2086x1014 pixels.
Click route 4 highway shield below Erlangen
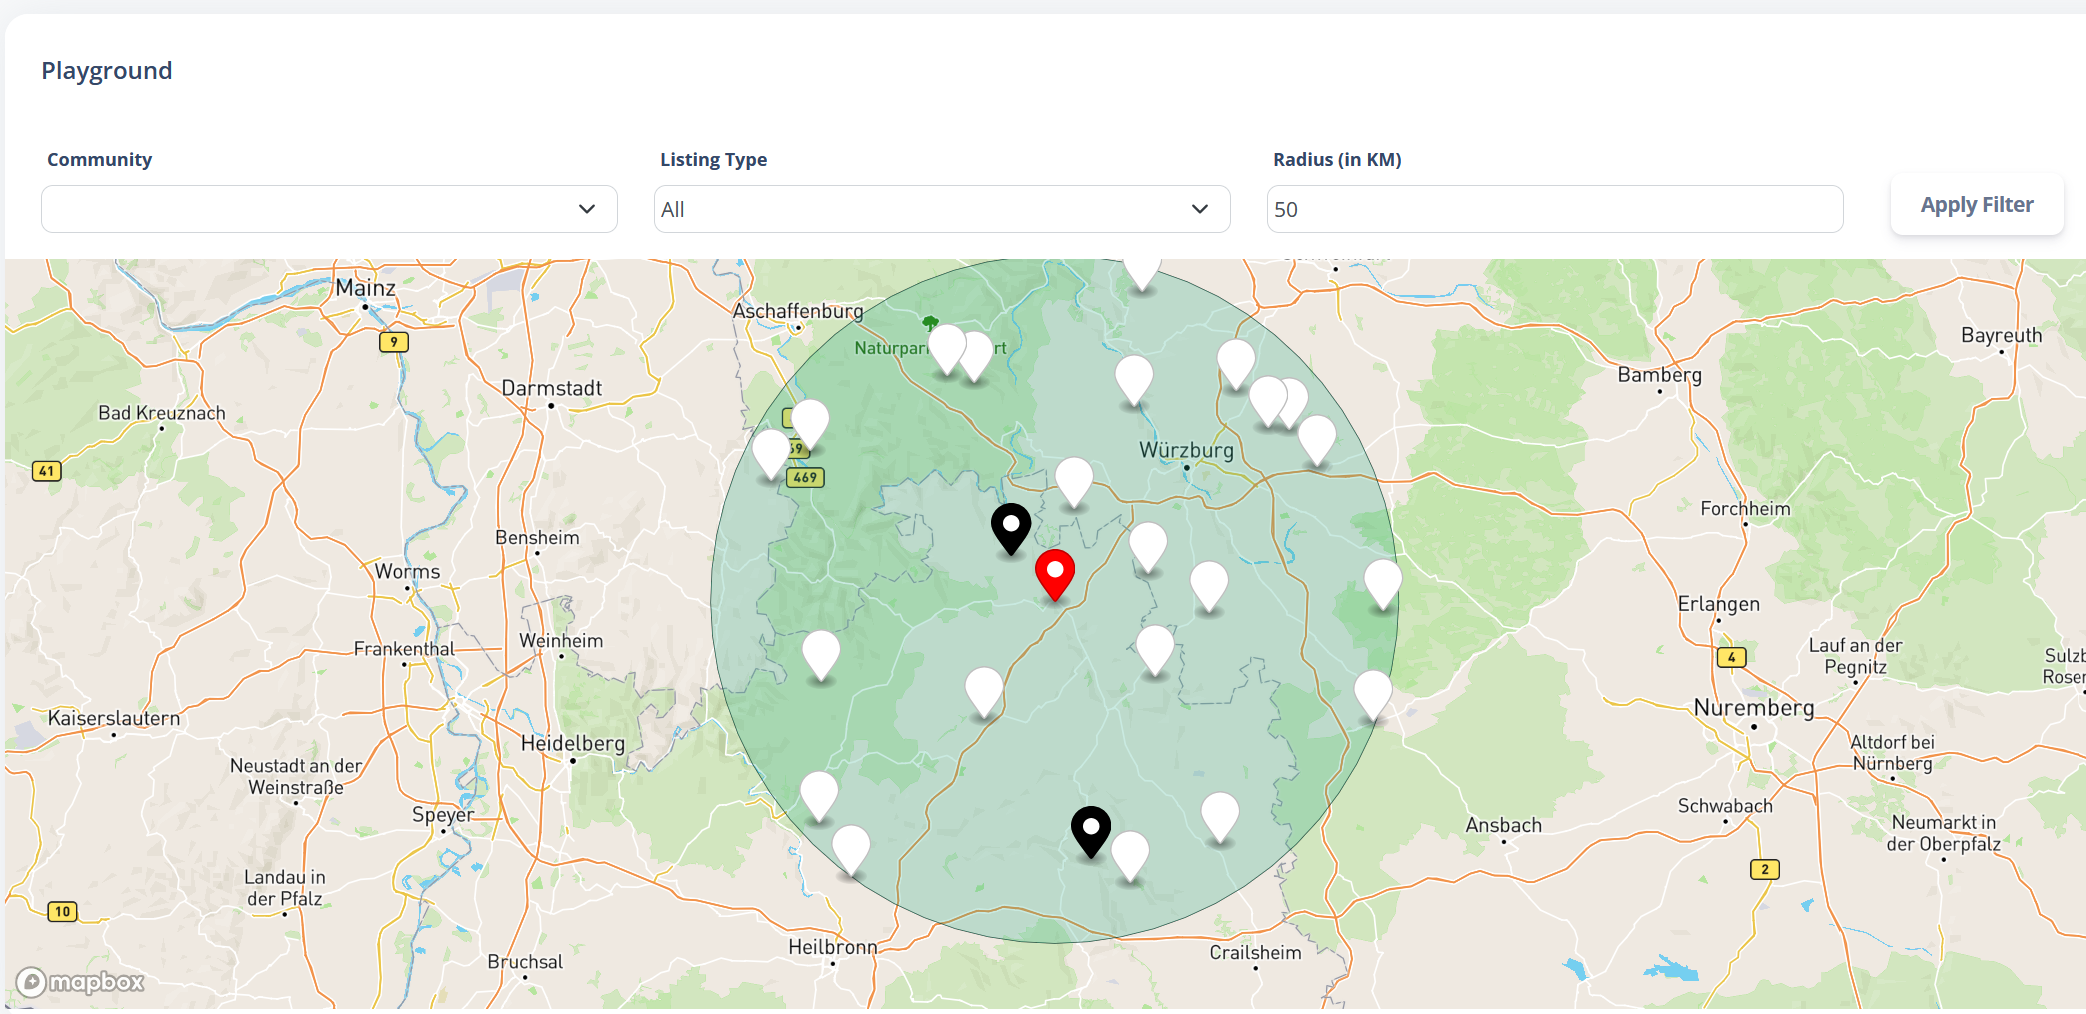[x=1731, y=657]
